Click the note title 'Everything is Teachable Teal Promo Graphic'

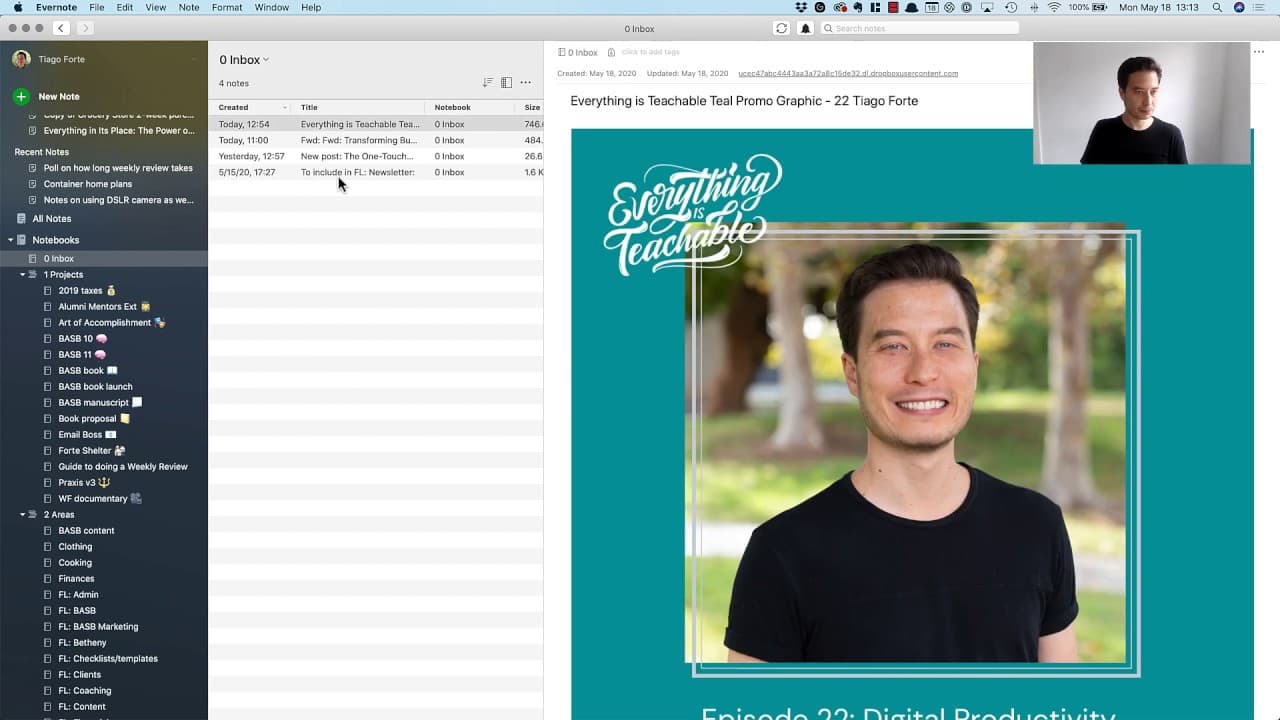click(744, 101)
